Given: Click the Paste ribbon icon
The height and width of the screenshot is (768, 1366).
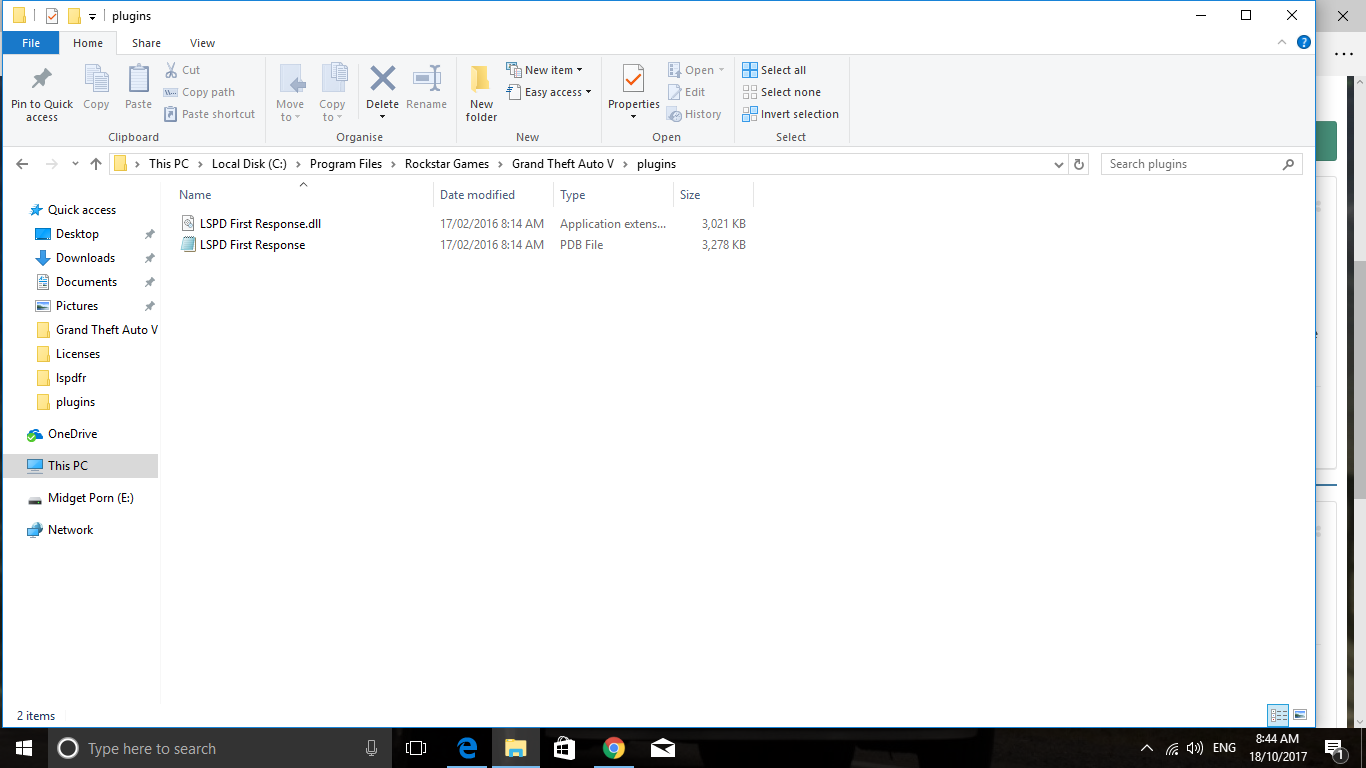Looking at the screenshot, I should tap(138, 79).
